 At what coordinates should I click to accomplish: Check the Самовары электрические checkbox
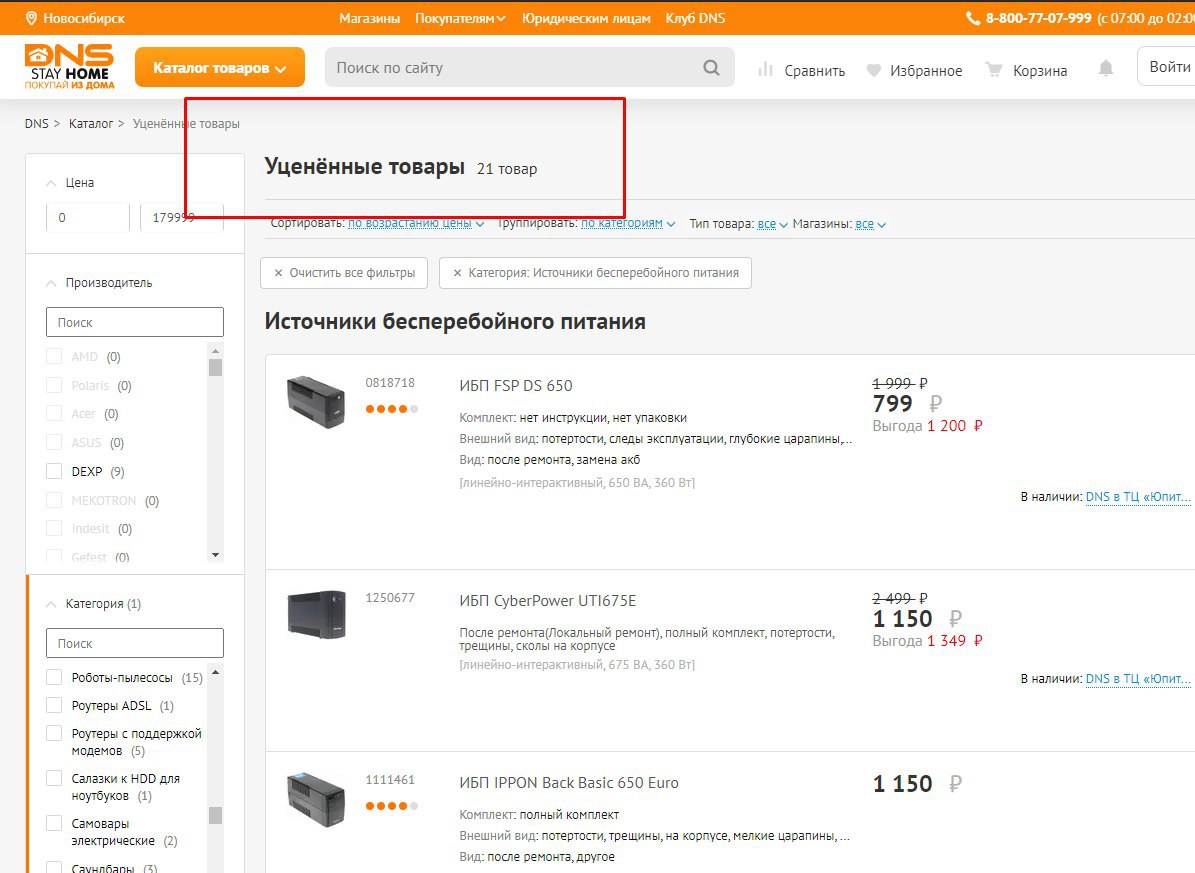click(54, 823)
